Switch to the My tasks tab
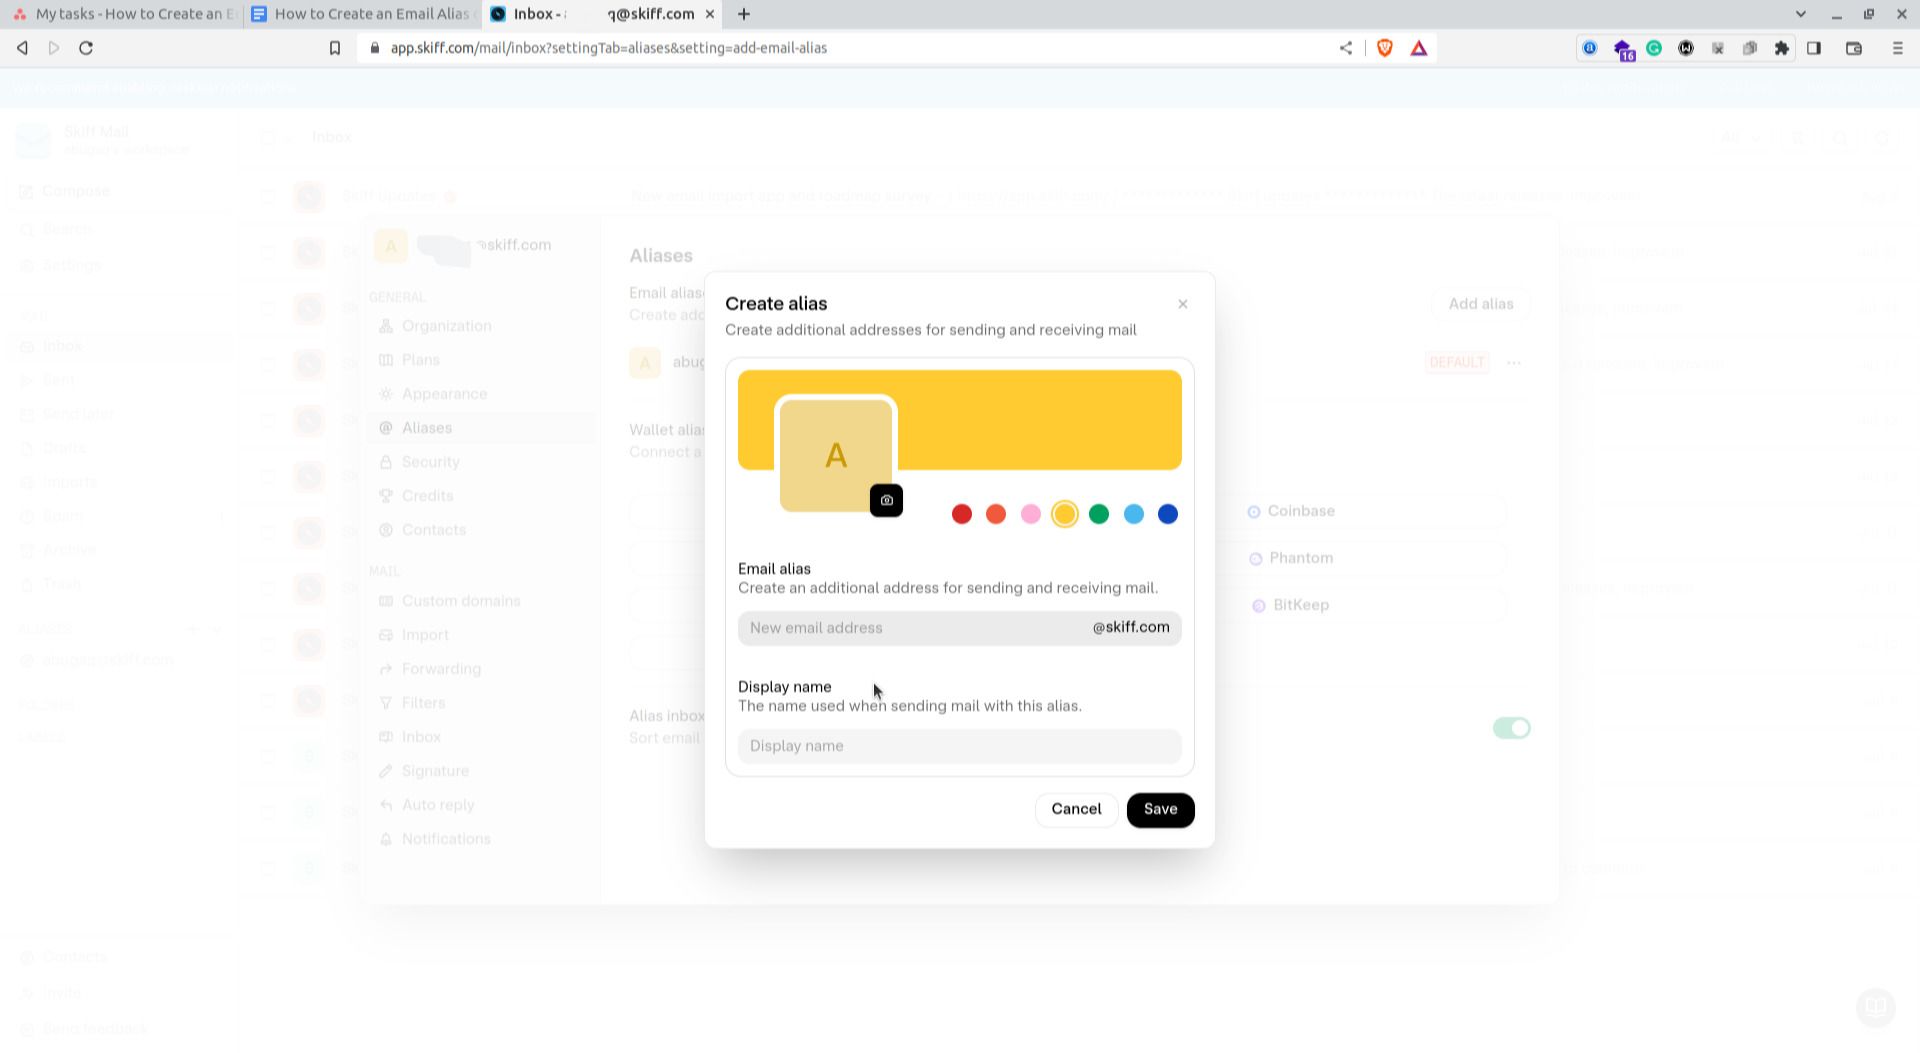 [x=125, y=14]
